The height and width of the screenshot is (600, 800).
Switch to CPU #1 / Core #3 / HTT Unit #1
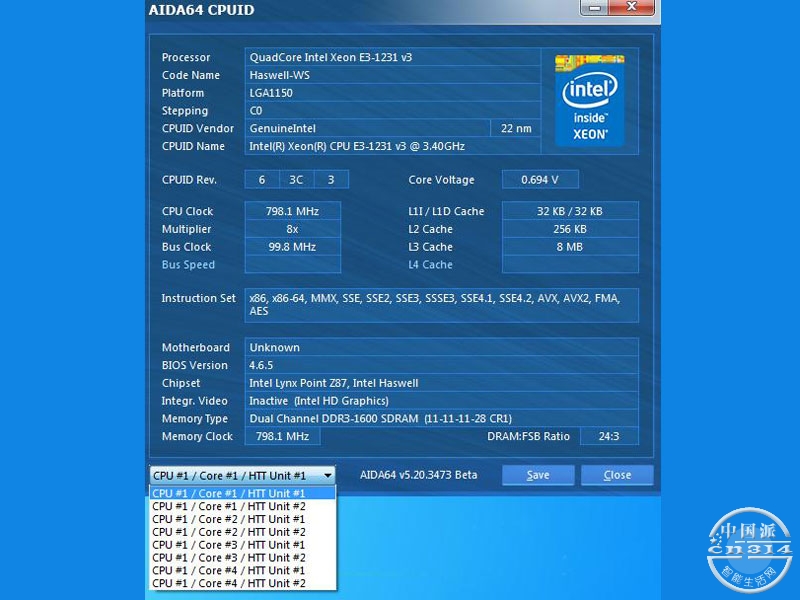(242, 545)
